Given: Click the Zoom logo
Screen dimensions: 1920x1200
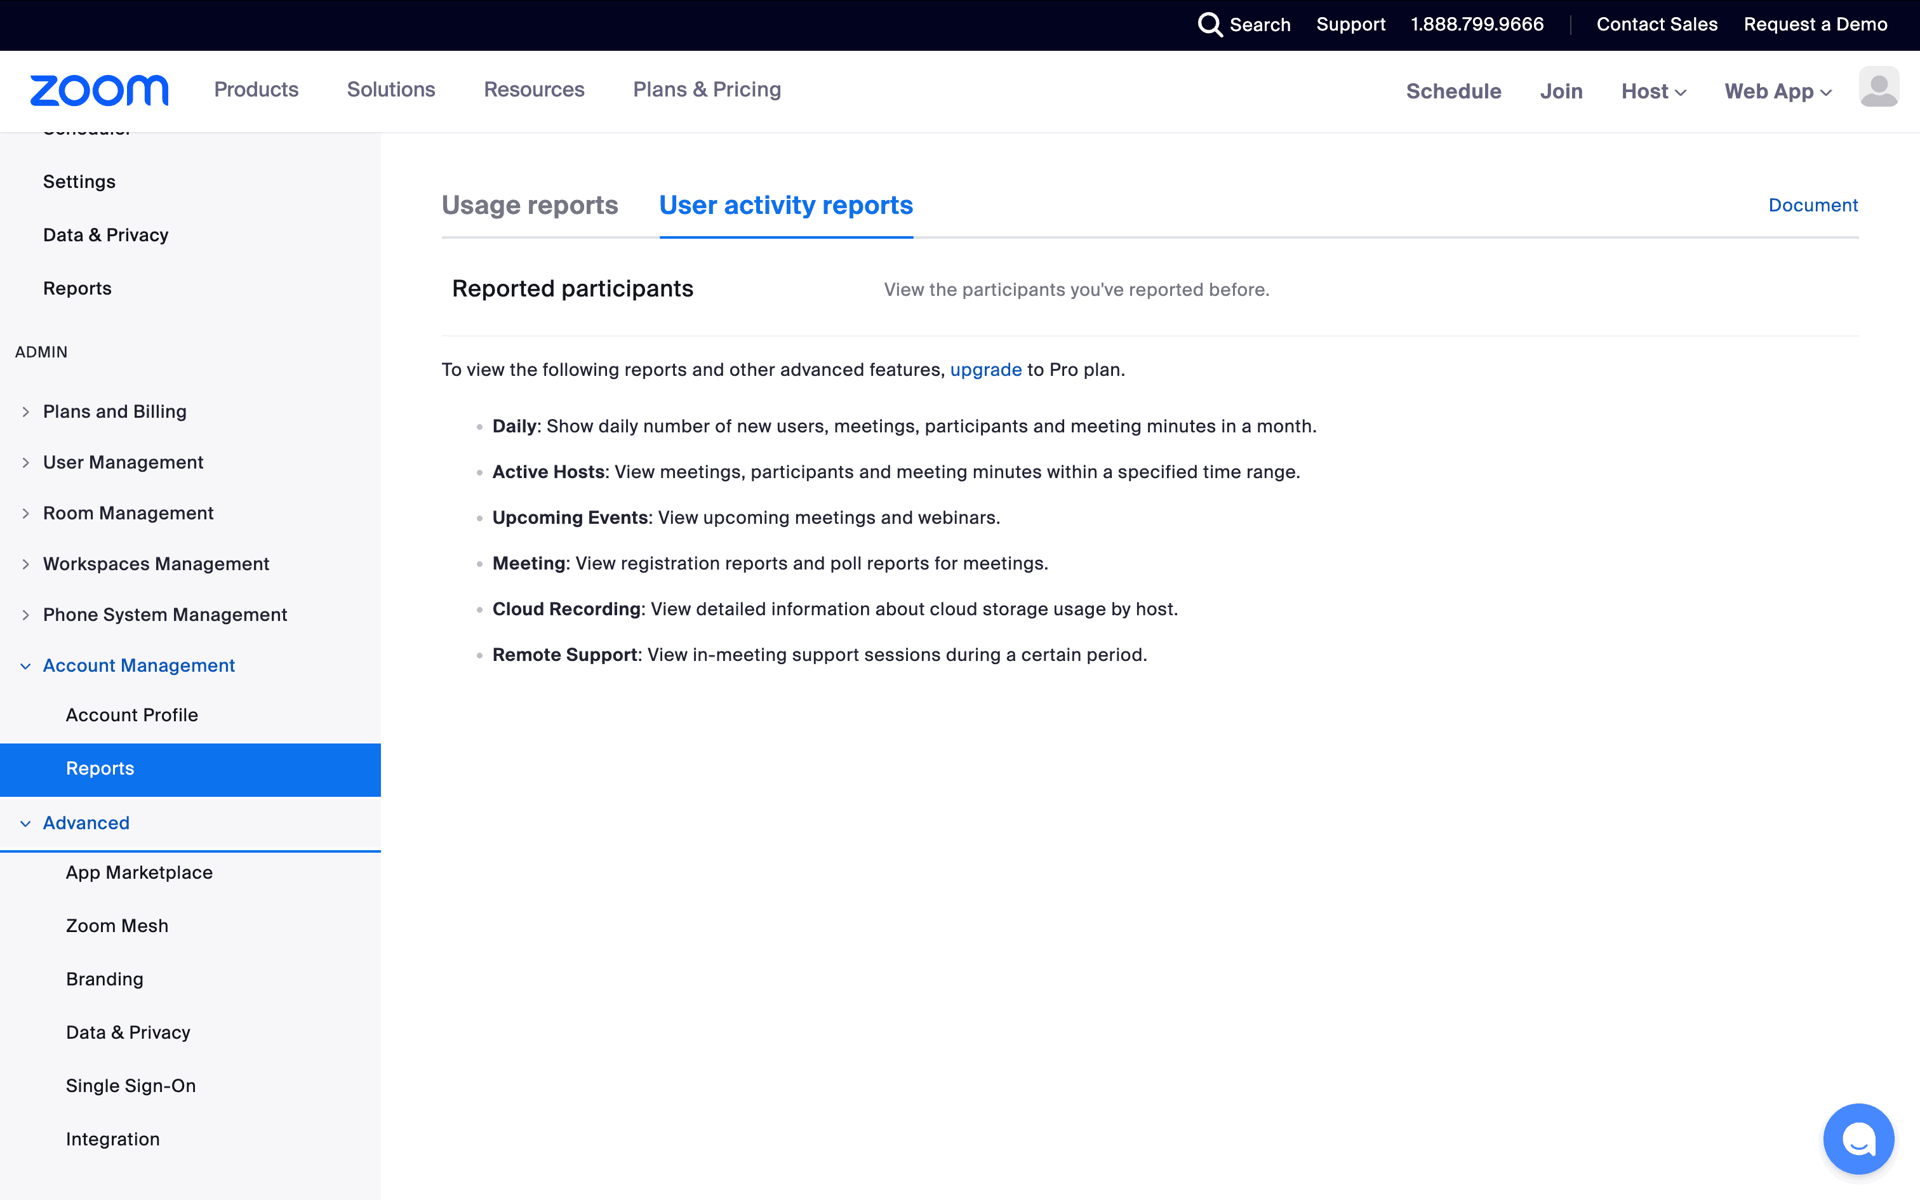Looking at the screenshot, I should (x=99, y=91).
